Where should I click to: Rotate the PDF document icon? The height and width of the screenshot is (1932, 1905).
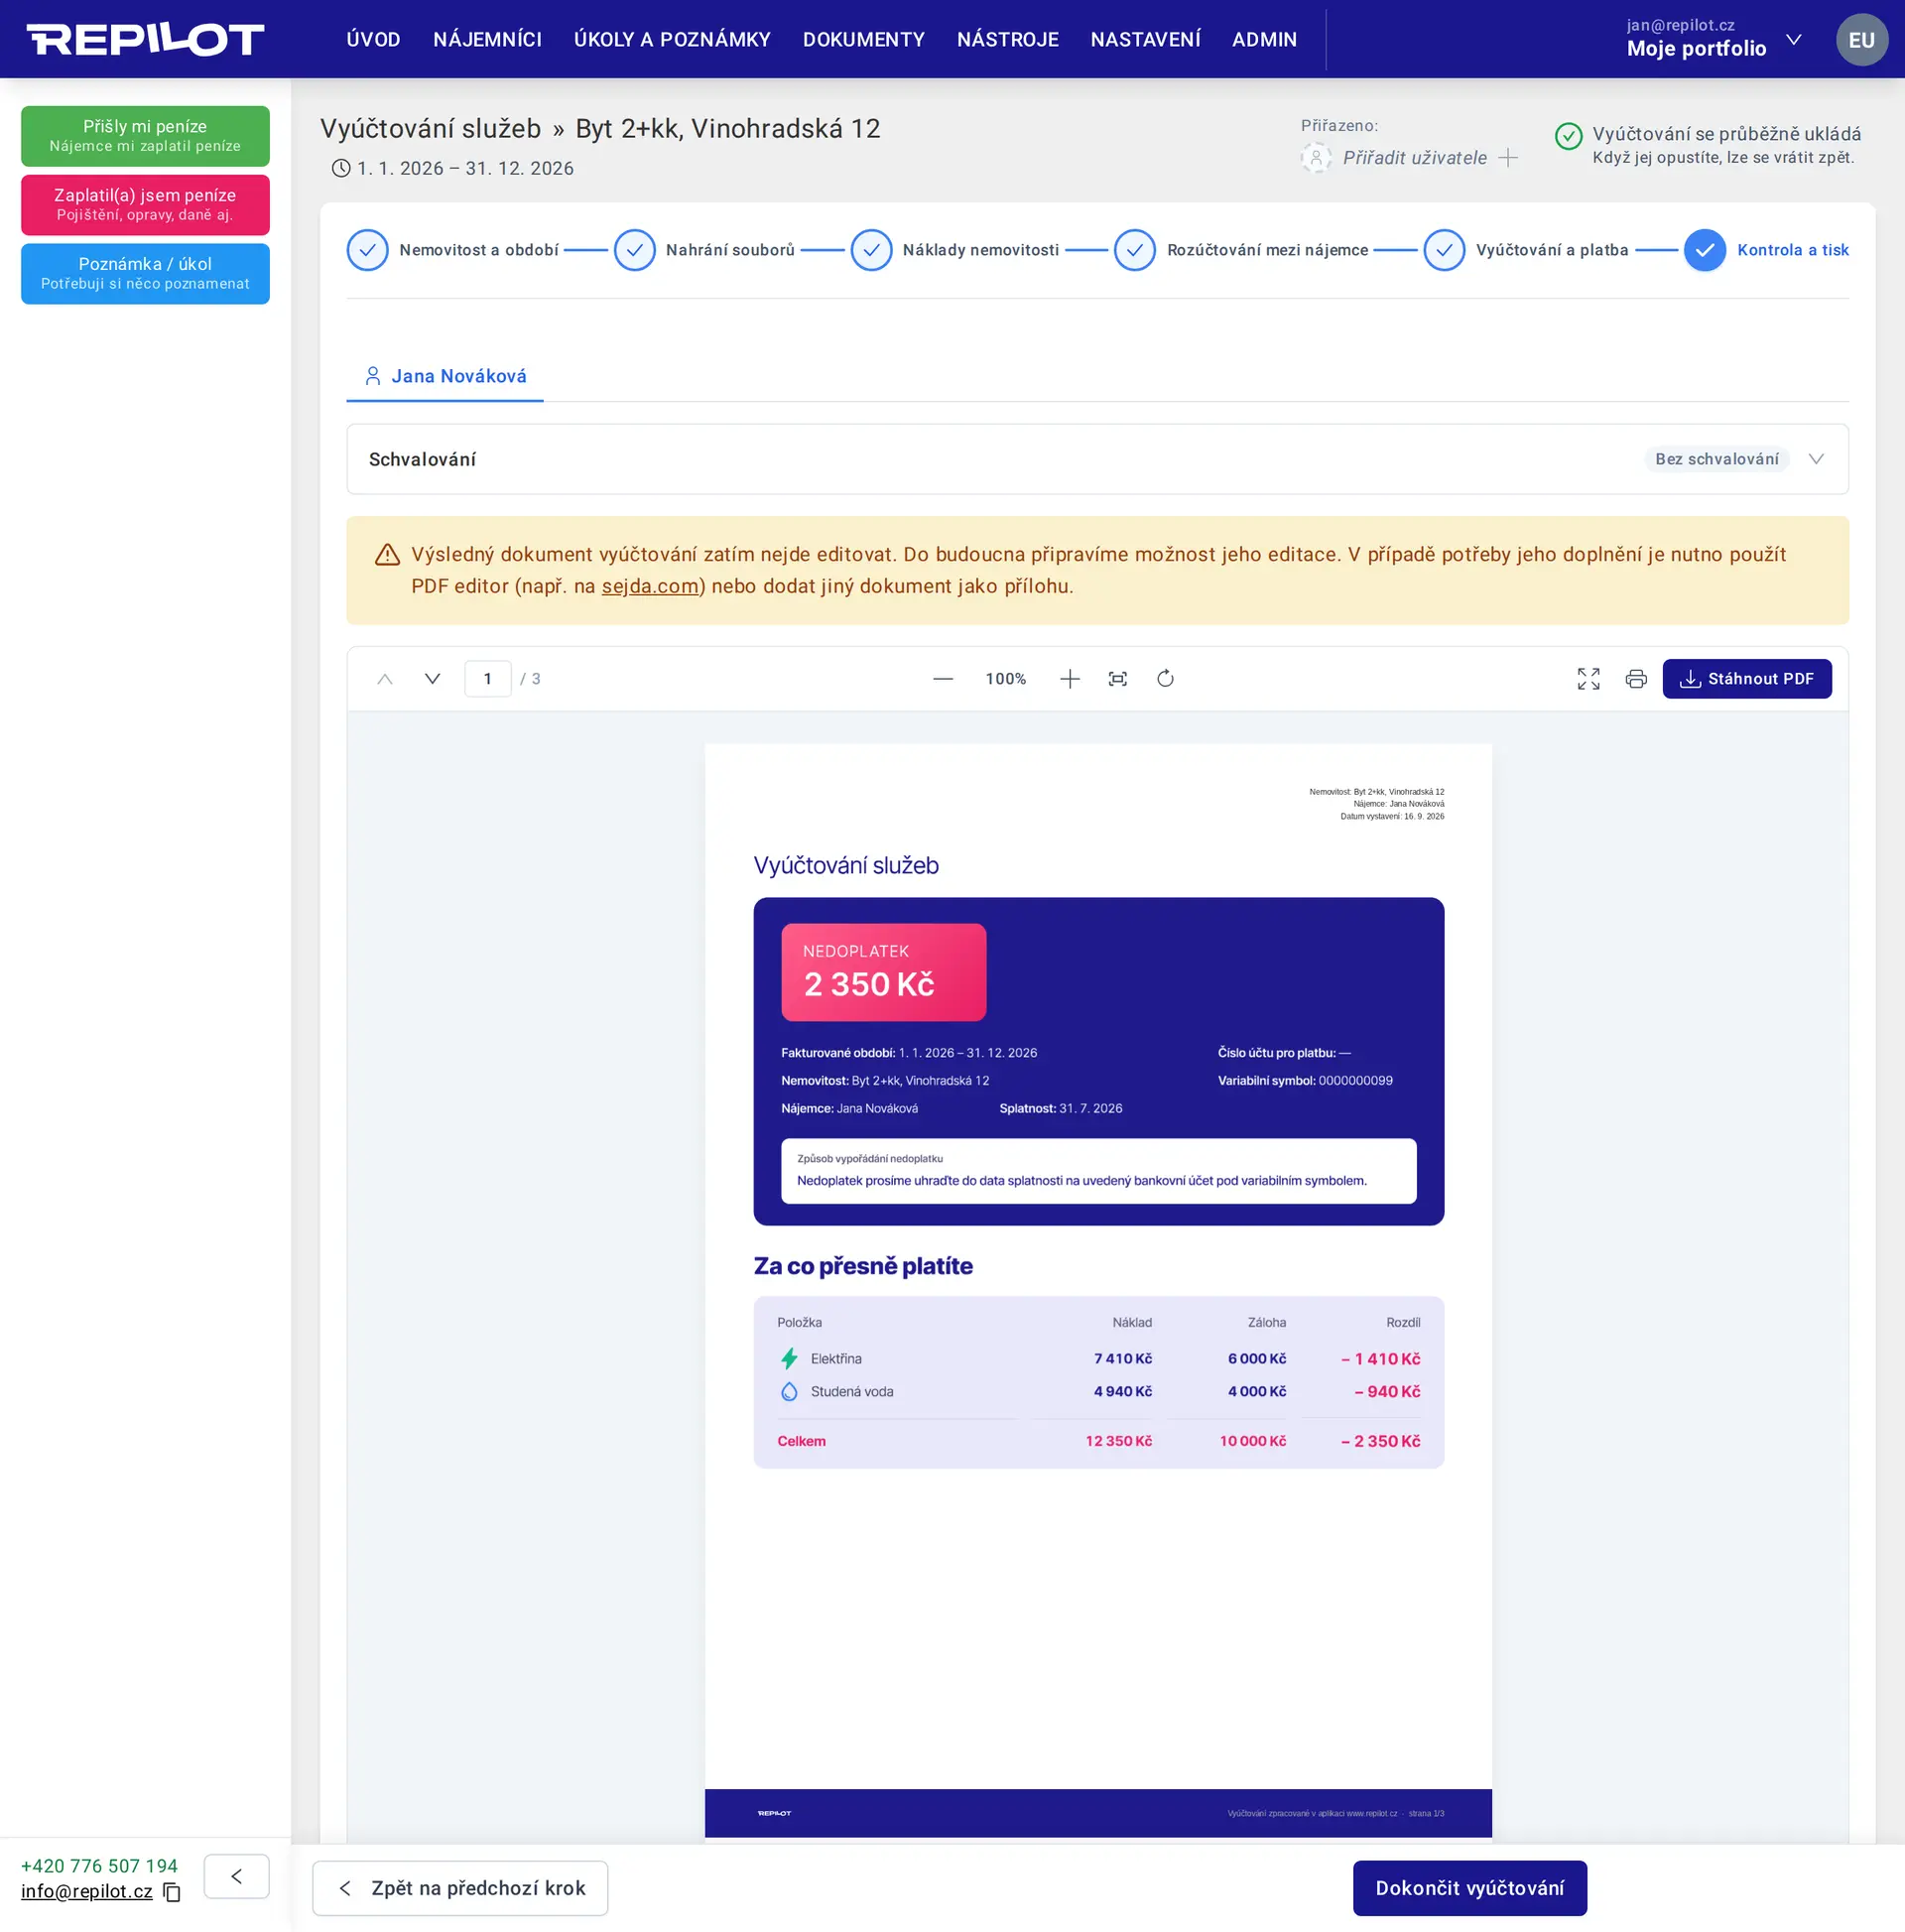click(x=1165, y=679)
